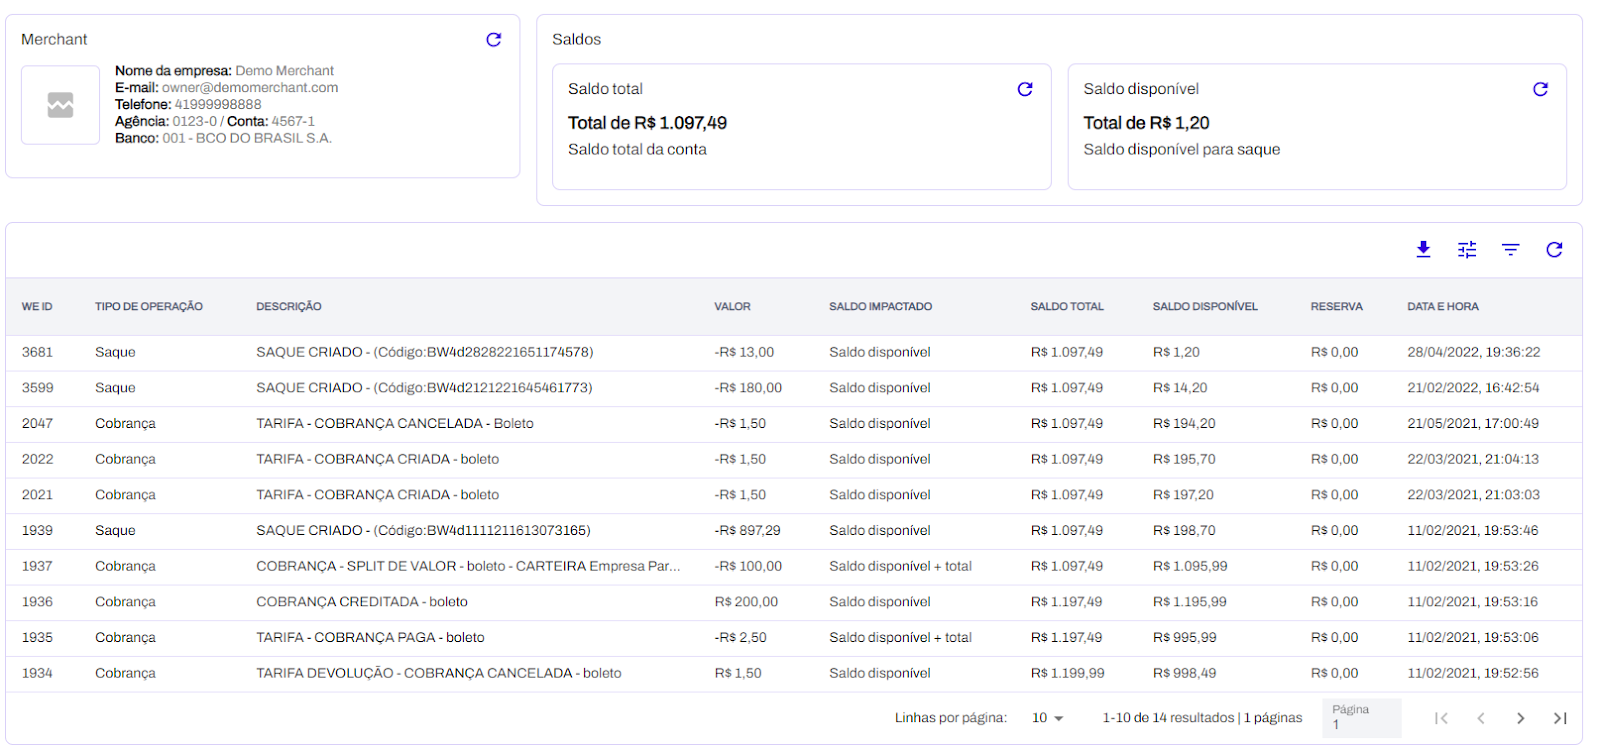Viewport: 1600px width, 750px height.
Task: Click TARIFA - COBRANÇA CANCELADA - Boleto description
Action: (395, 424)
